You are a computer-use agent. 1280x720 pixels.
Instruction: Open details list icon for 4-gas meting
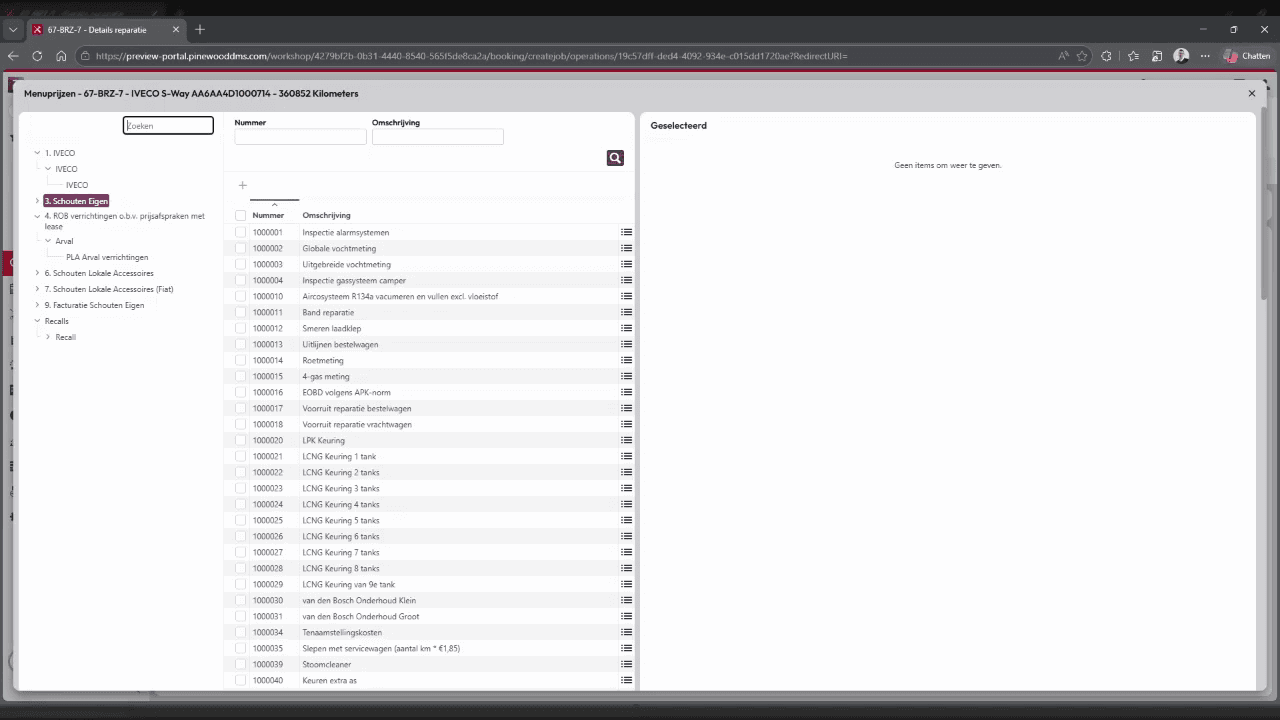pos(626,376)
